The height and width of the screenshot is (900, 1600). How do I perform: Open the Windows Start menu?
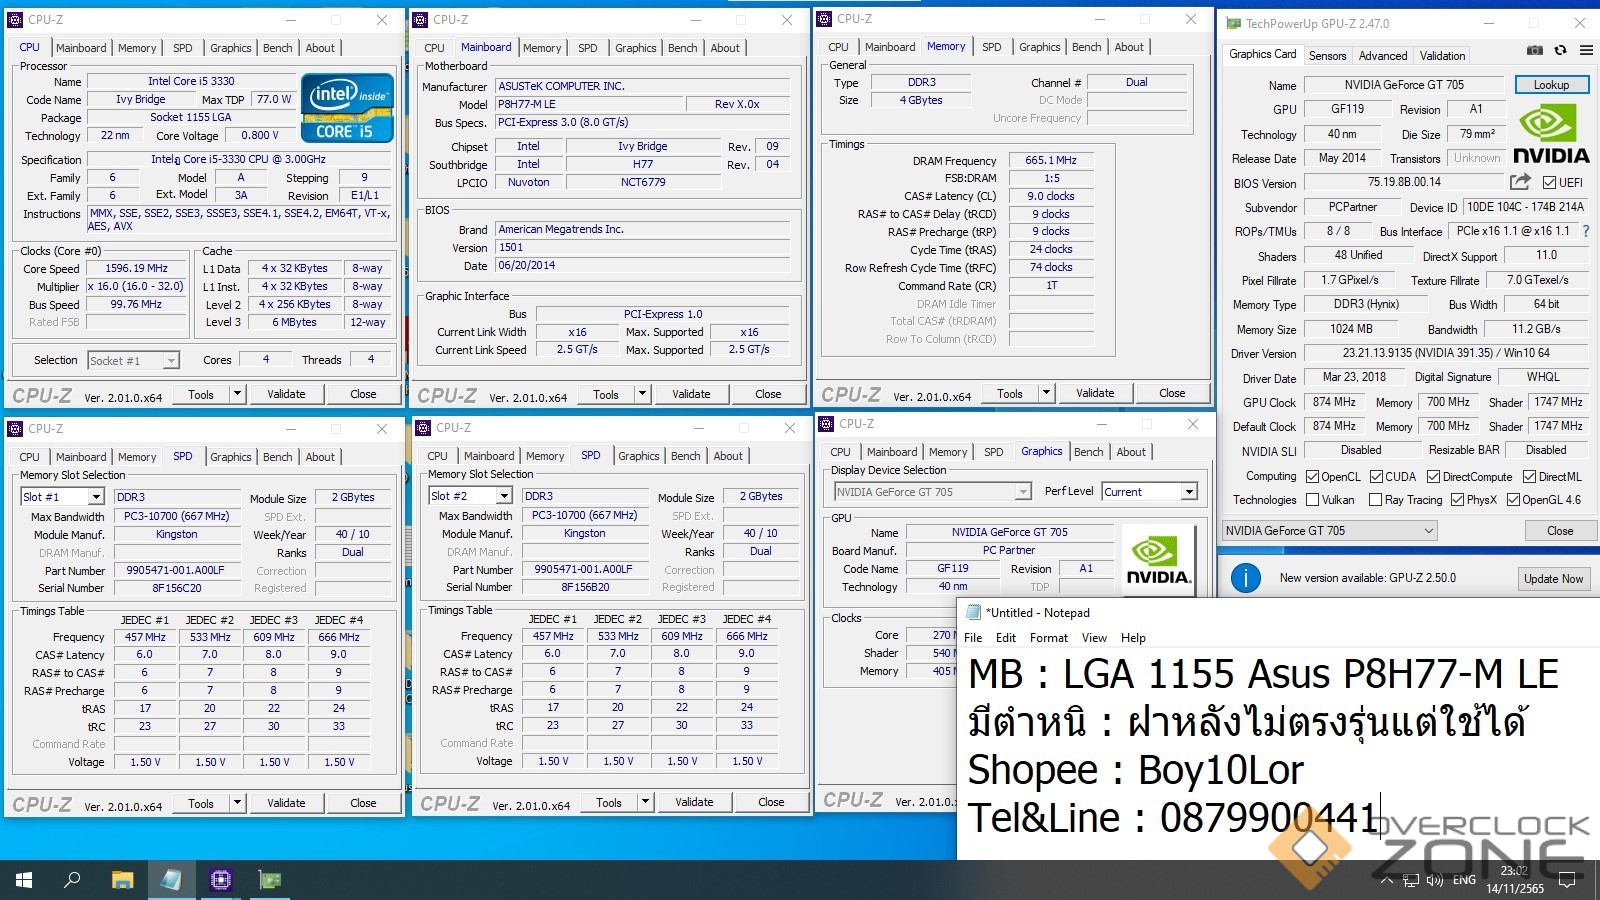pyautogui.click(x=24, y=880)
